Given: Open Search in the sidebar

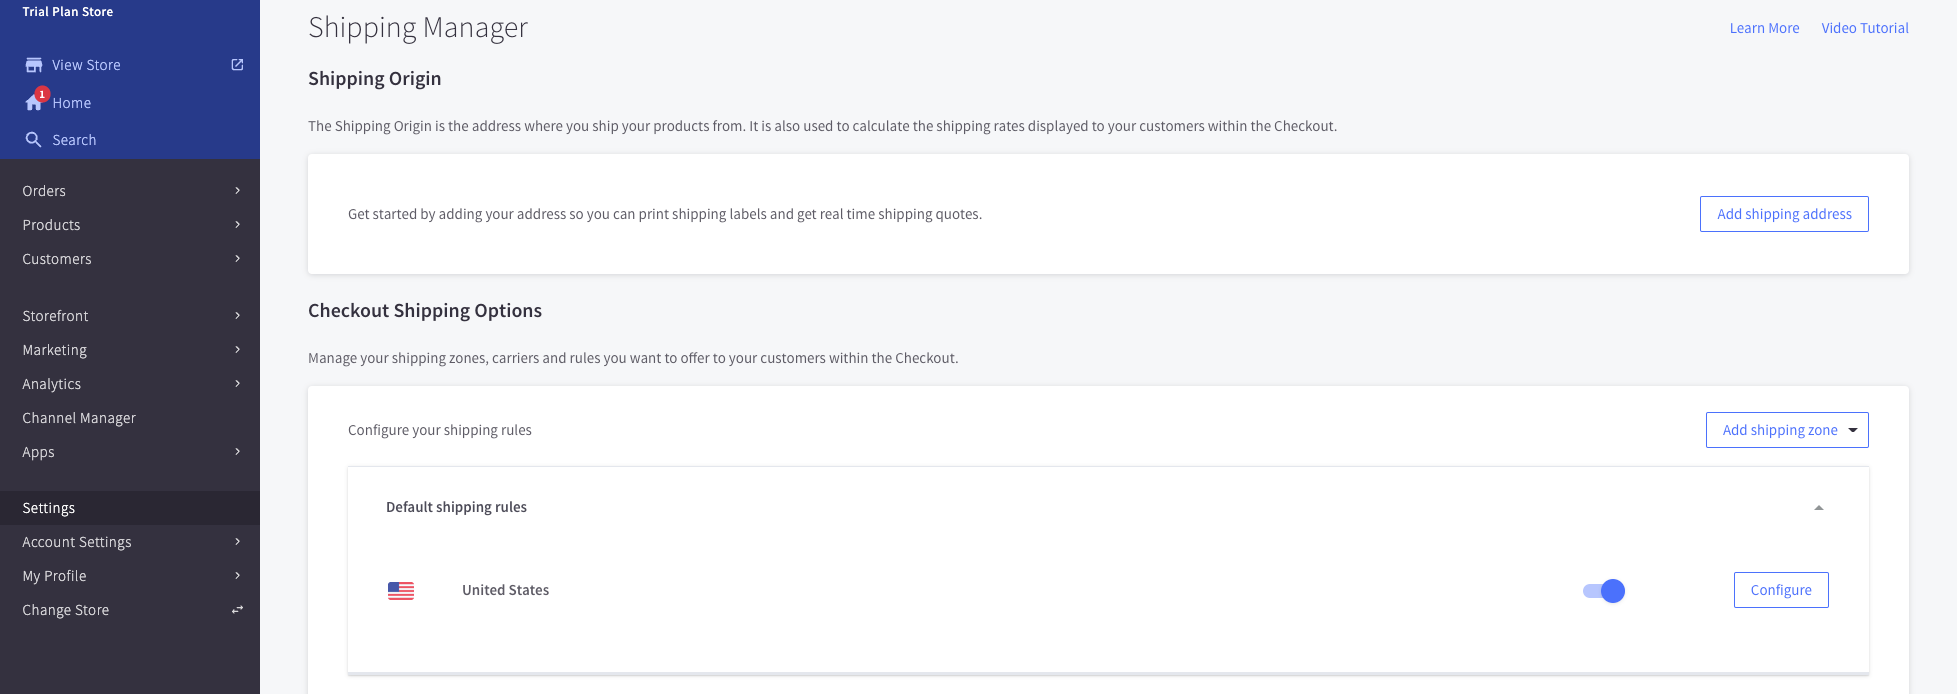Looking at the screenshot, I should (x=74, y=140).
